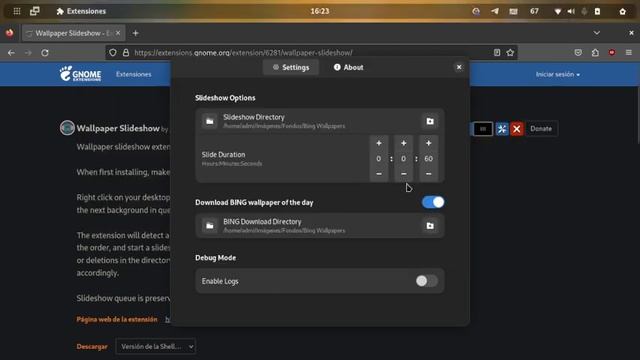The width and height of the screenshot is (640, 360).
Task: Select the Wallpaper Slideshow browser tab
Action: [73, 33]
